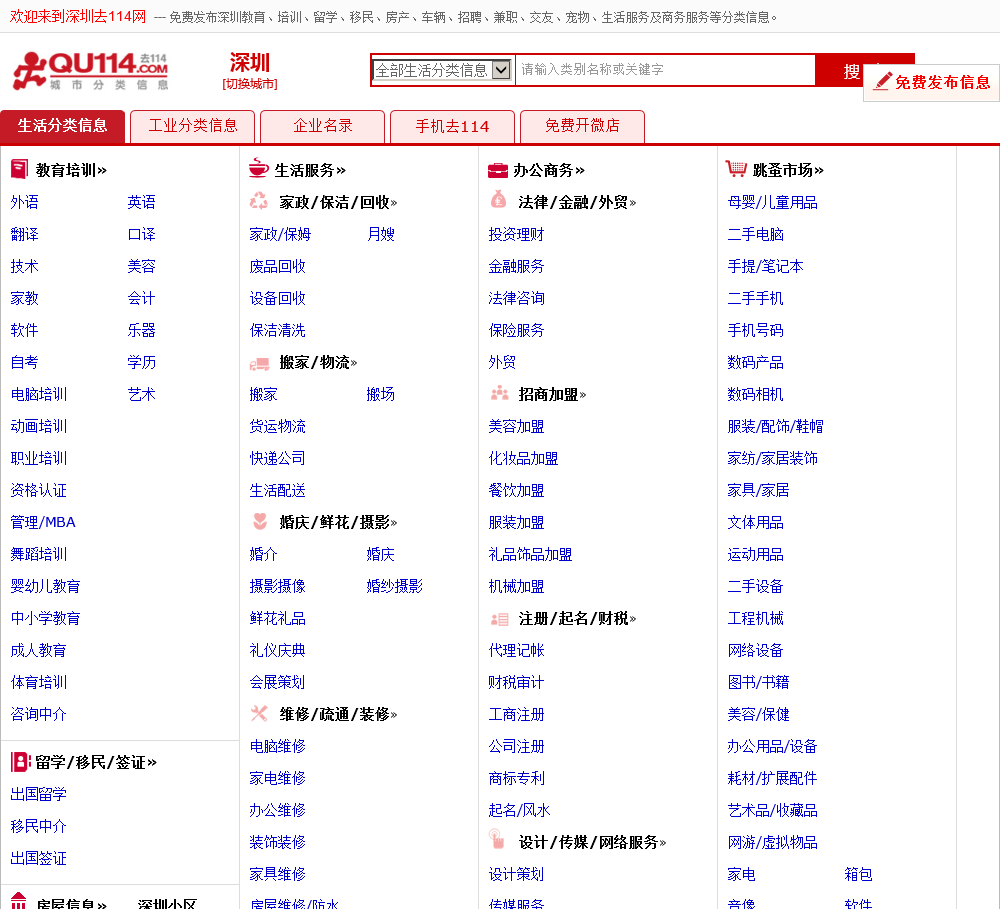Click the shopping cart icon beside 跳蚤市场
The height and width of the screenshot is (909, 1000).
(x=736, y=168)
